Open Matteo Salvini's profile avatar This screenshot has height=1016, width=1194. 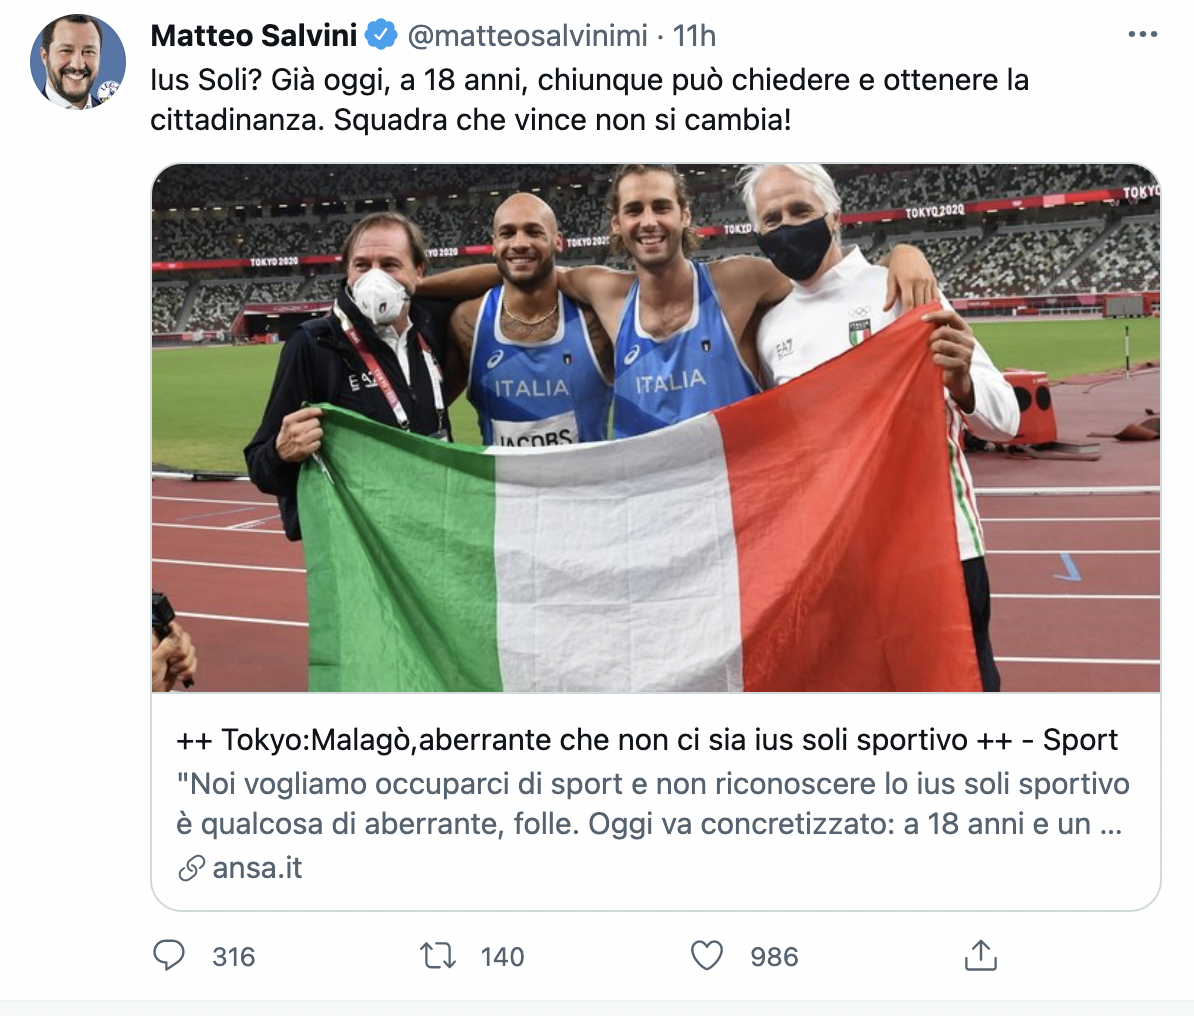pos(78,62)
